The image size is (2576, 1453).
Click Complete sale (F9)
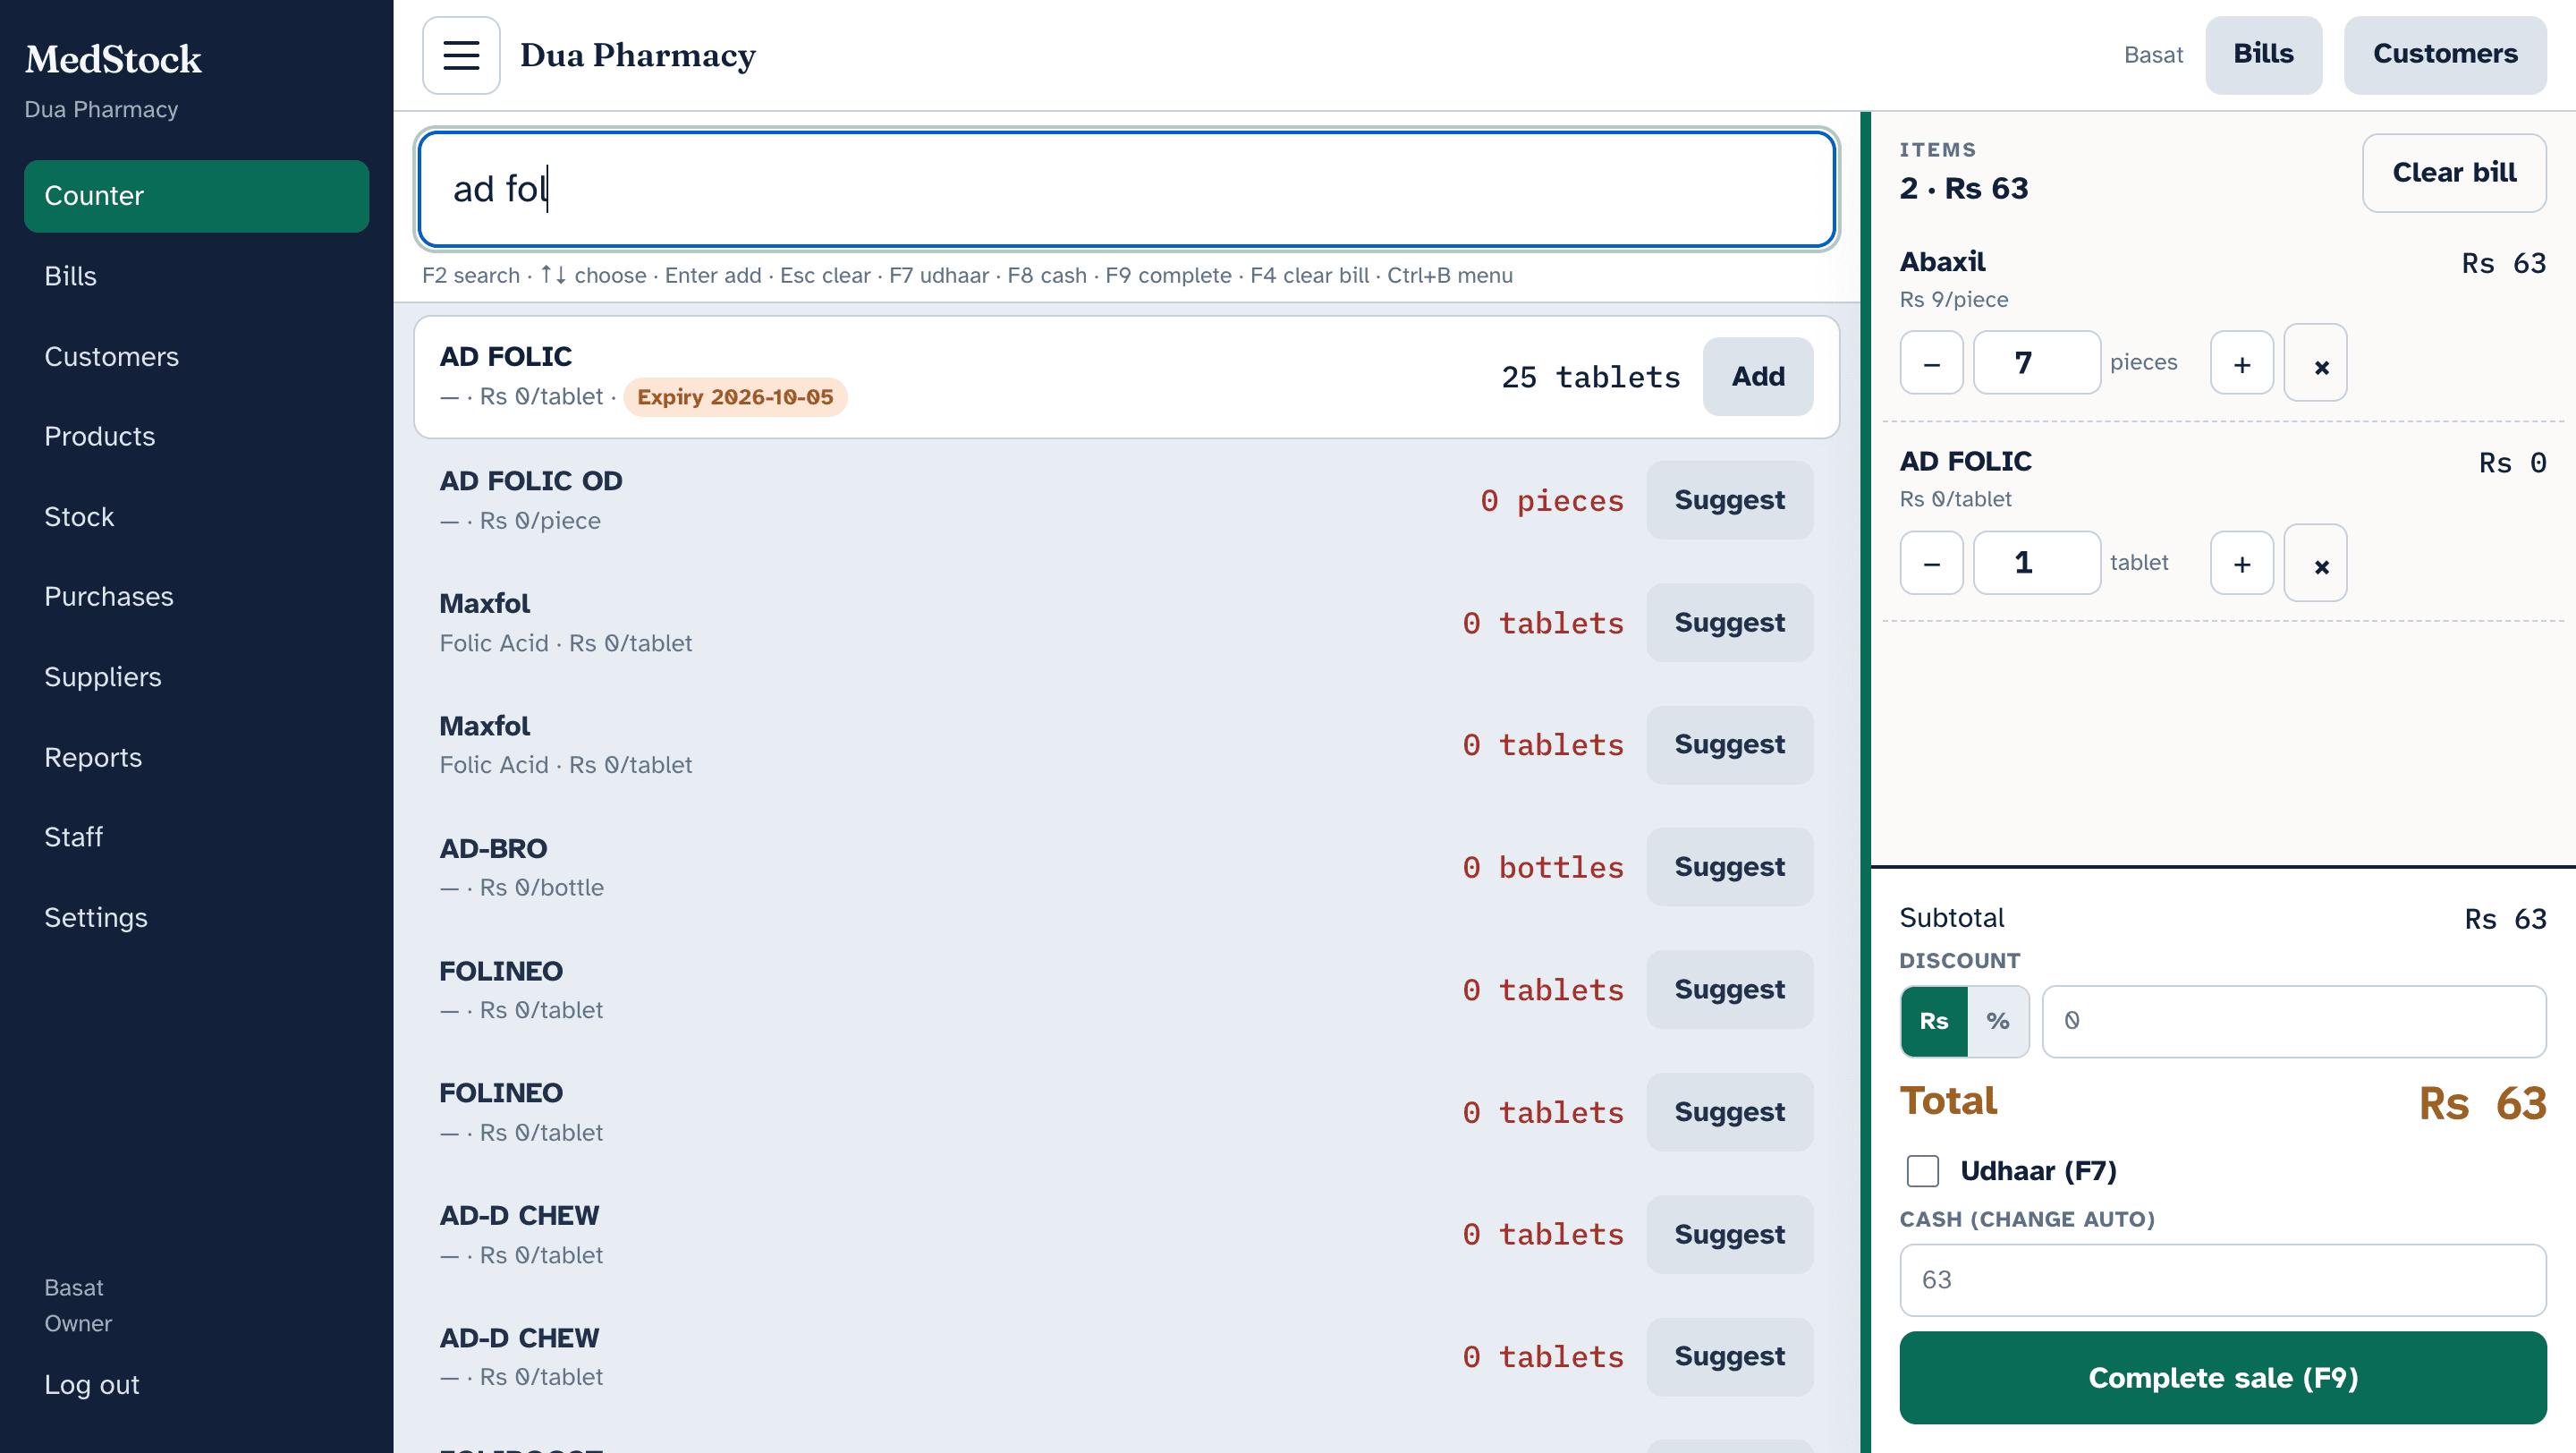pyautogui.click(x=2222, y=1378)
